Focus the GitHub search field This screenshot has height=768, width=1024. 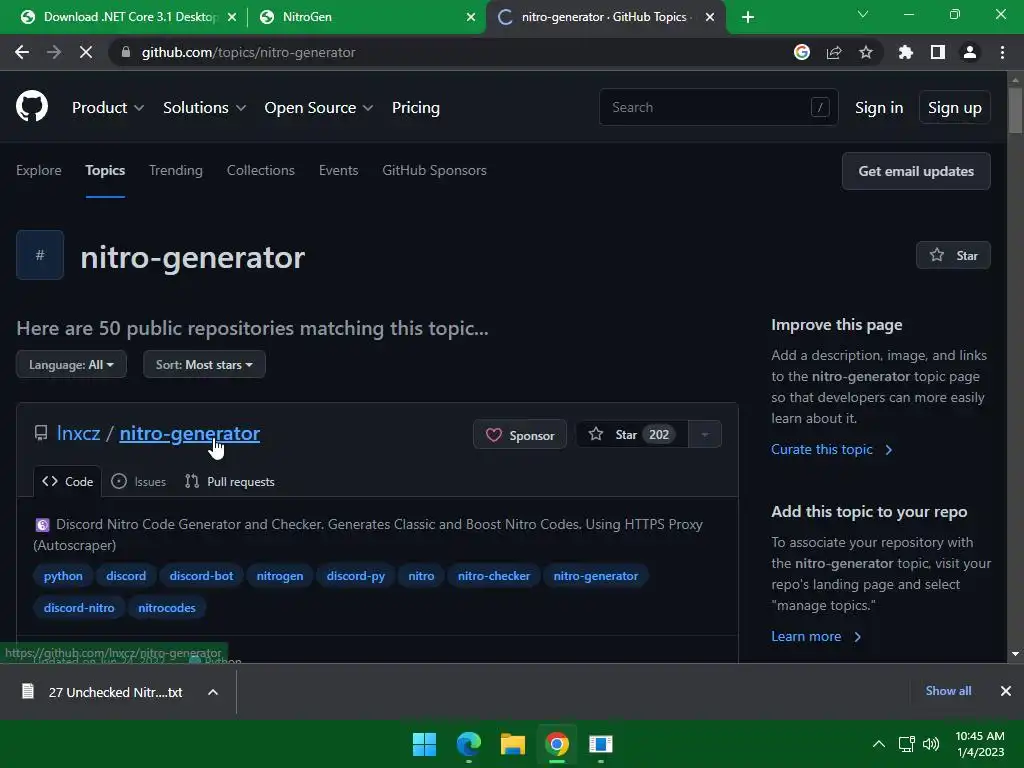(718, 107)
